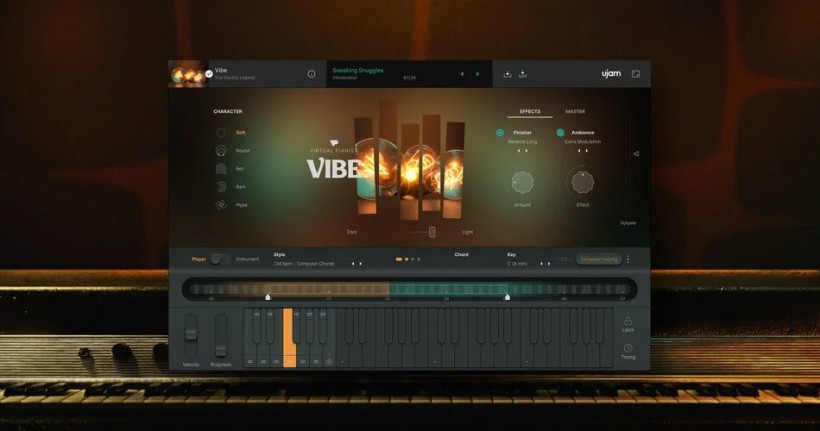Click the Latch lock icon

(628, 321)
